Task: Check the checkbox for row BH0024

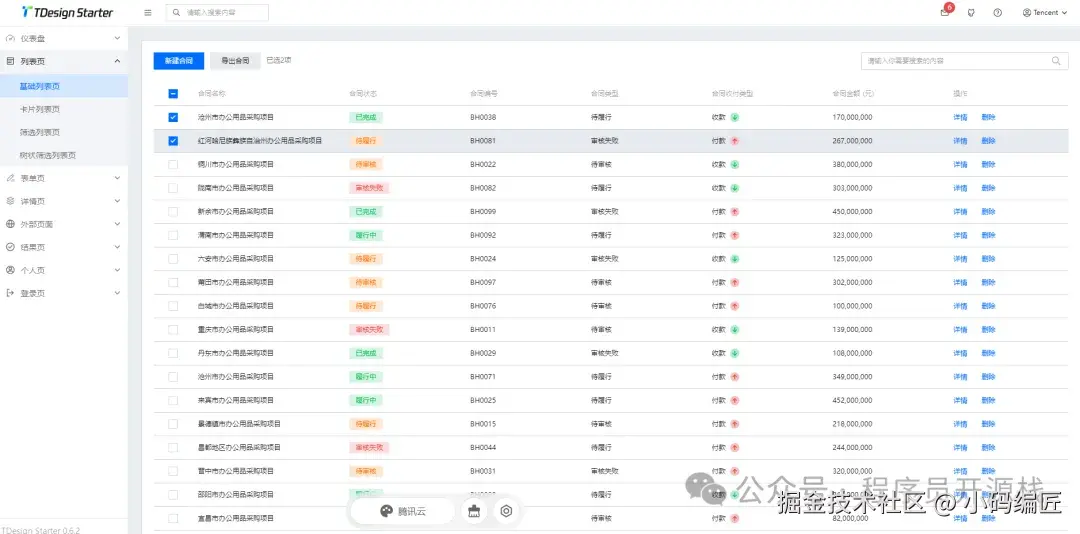Action: tap(173, 258)
